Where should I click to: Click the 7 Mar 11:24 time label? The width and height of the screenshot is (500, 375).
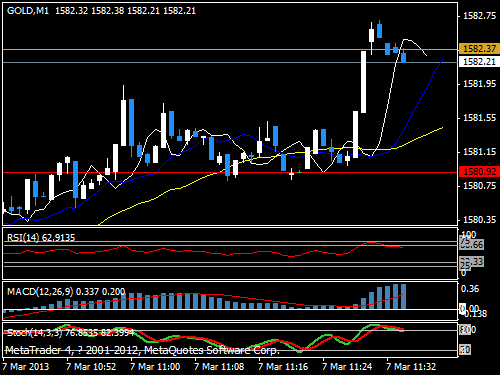[347, 367]
